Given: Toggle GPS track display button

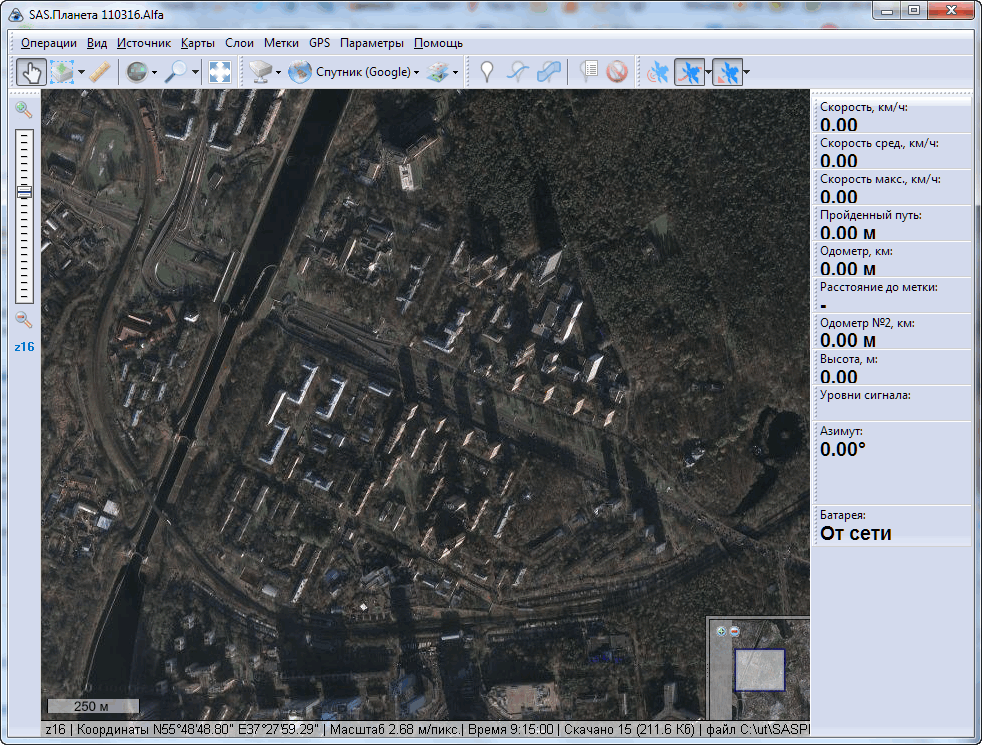Looking at the screenshot, I should 689,72.
